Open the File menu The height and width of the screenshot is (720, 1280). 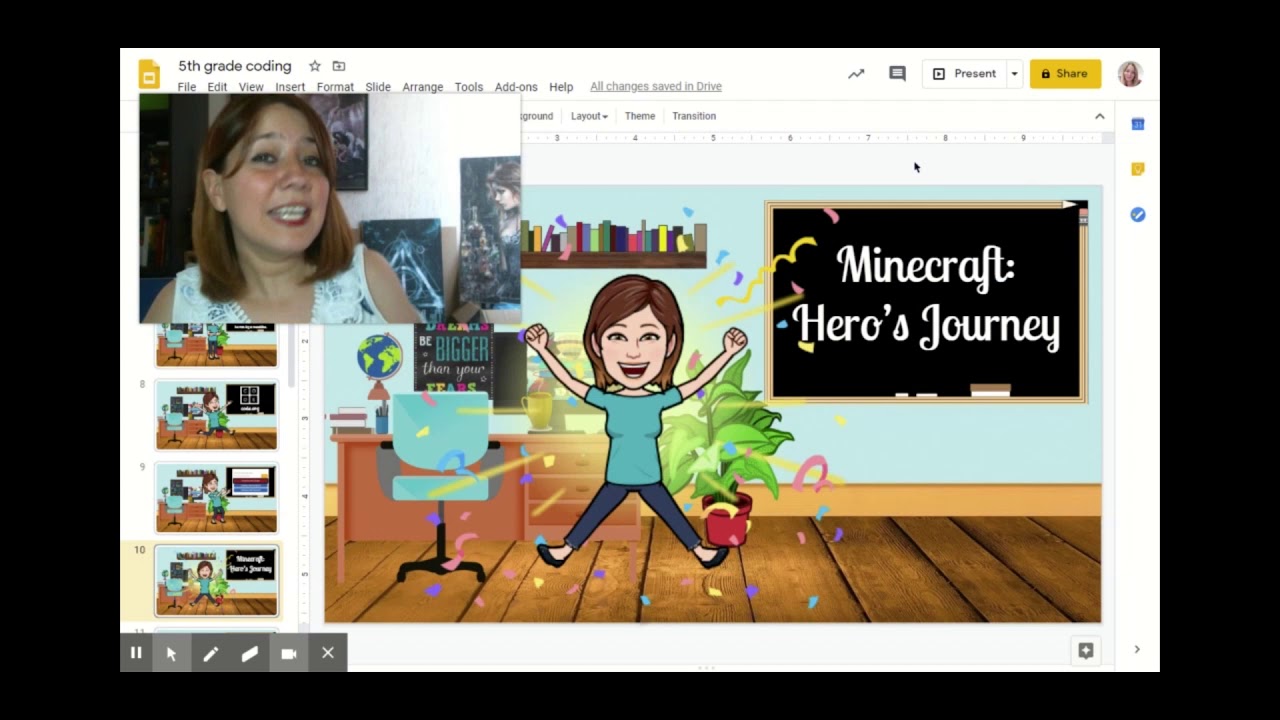click(187, 87)
